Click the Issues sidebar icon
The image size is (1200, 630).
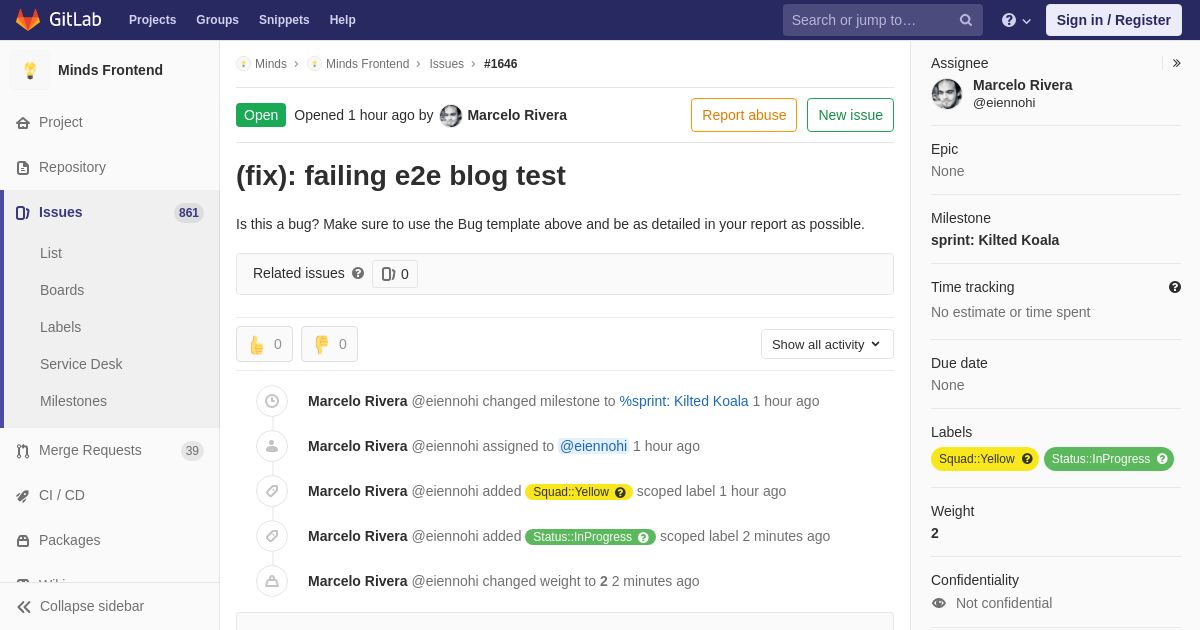23,213
